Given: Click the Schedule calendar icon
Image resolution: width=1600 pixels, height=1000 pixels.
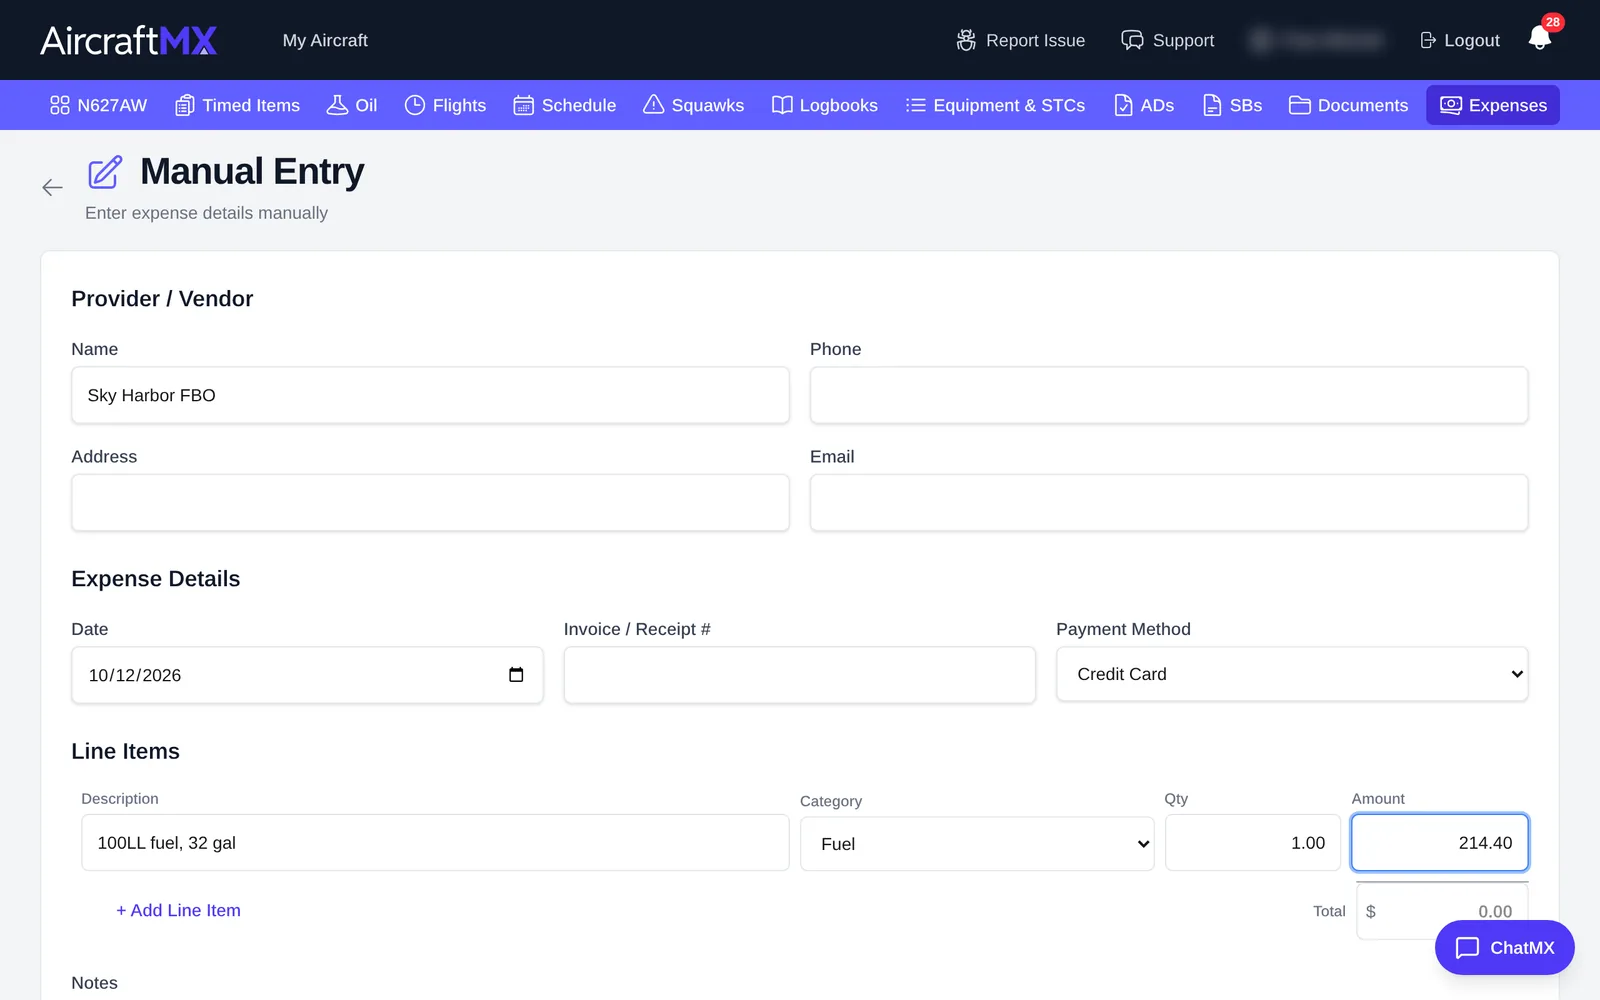Looking at the screenshot, I should 523,105.
